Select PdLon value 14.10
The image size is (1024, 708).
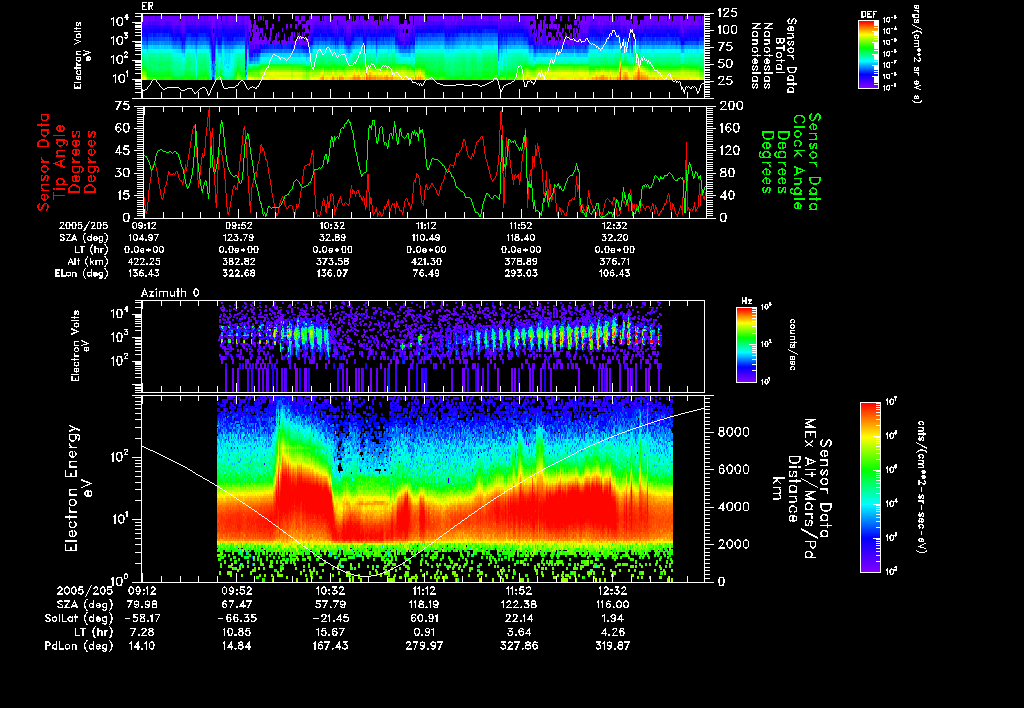pyautogui.click(x=142, y=646)
